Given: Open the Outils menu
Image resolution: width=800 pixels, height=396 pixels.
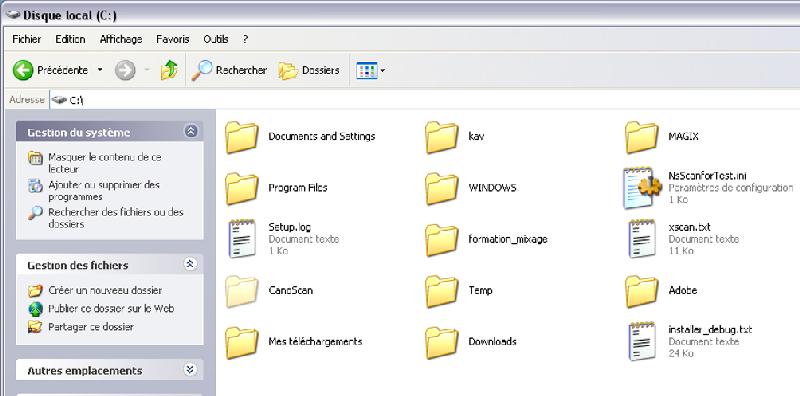Looking at the screenshot, I should coord(216,39).
